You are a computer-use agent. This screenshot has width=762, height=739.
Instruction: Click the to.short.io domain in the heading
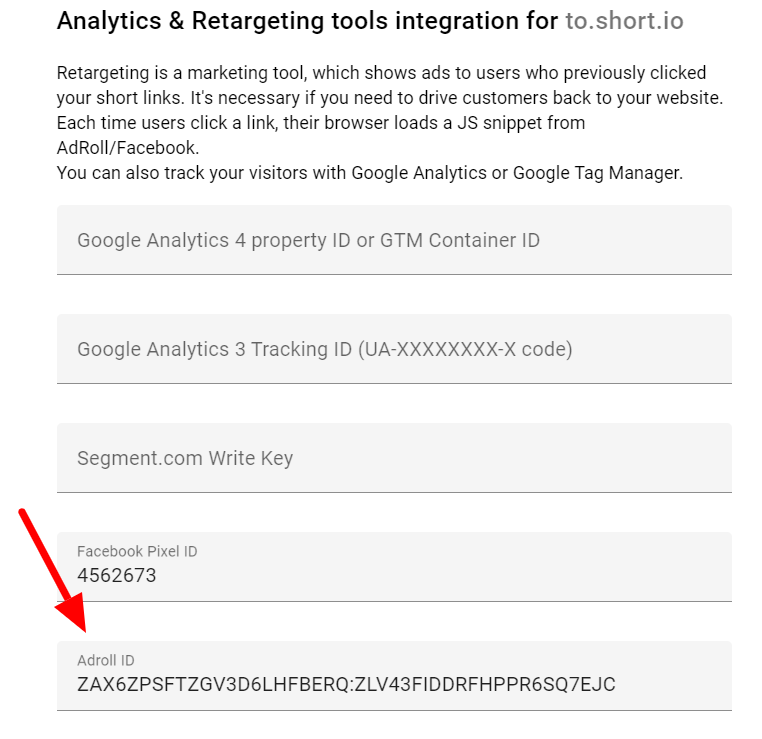click(624, 21)
